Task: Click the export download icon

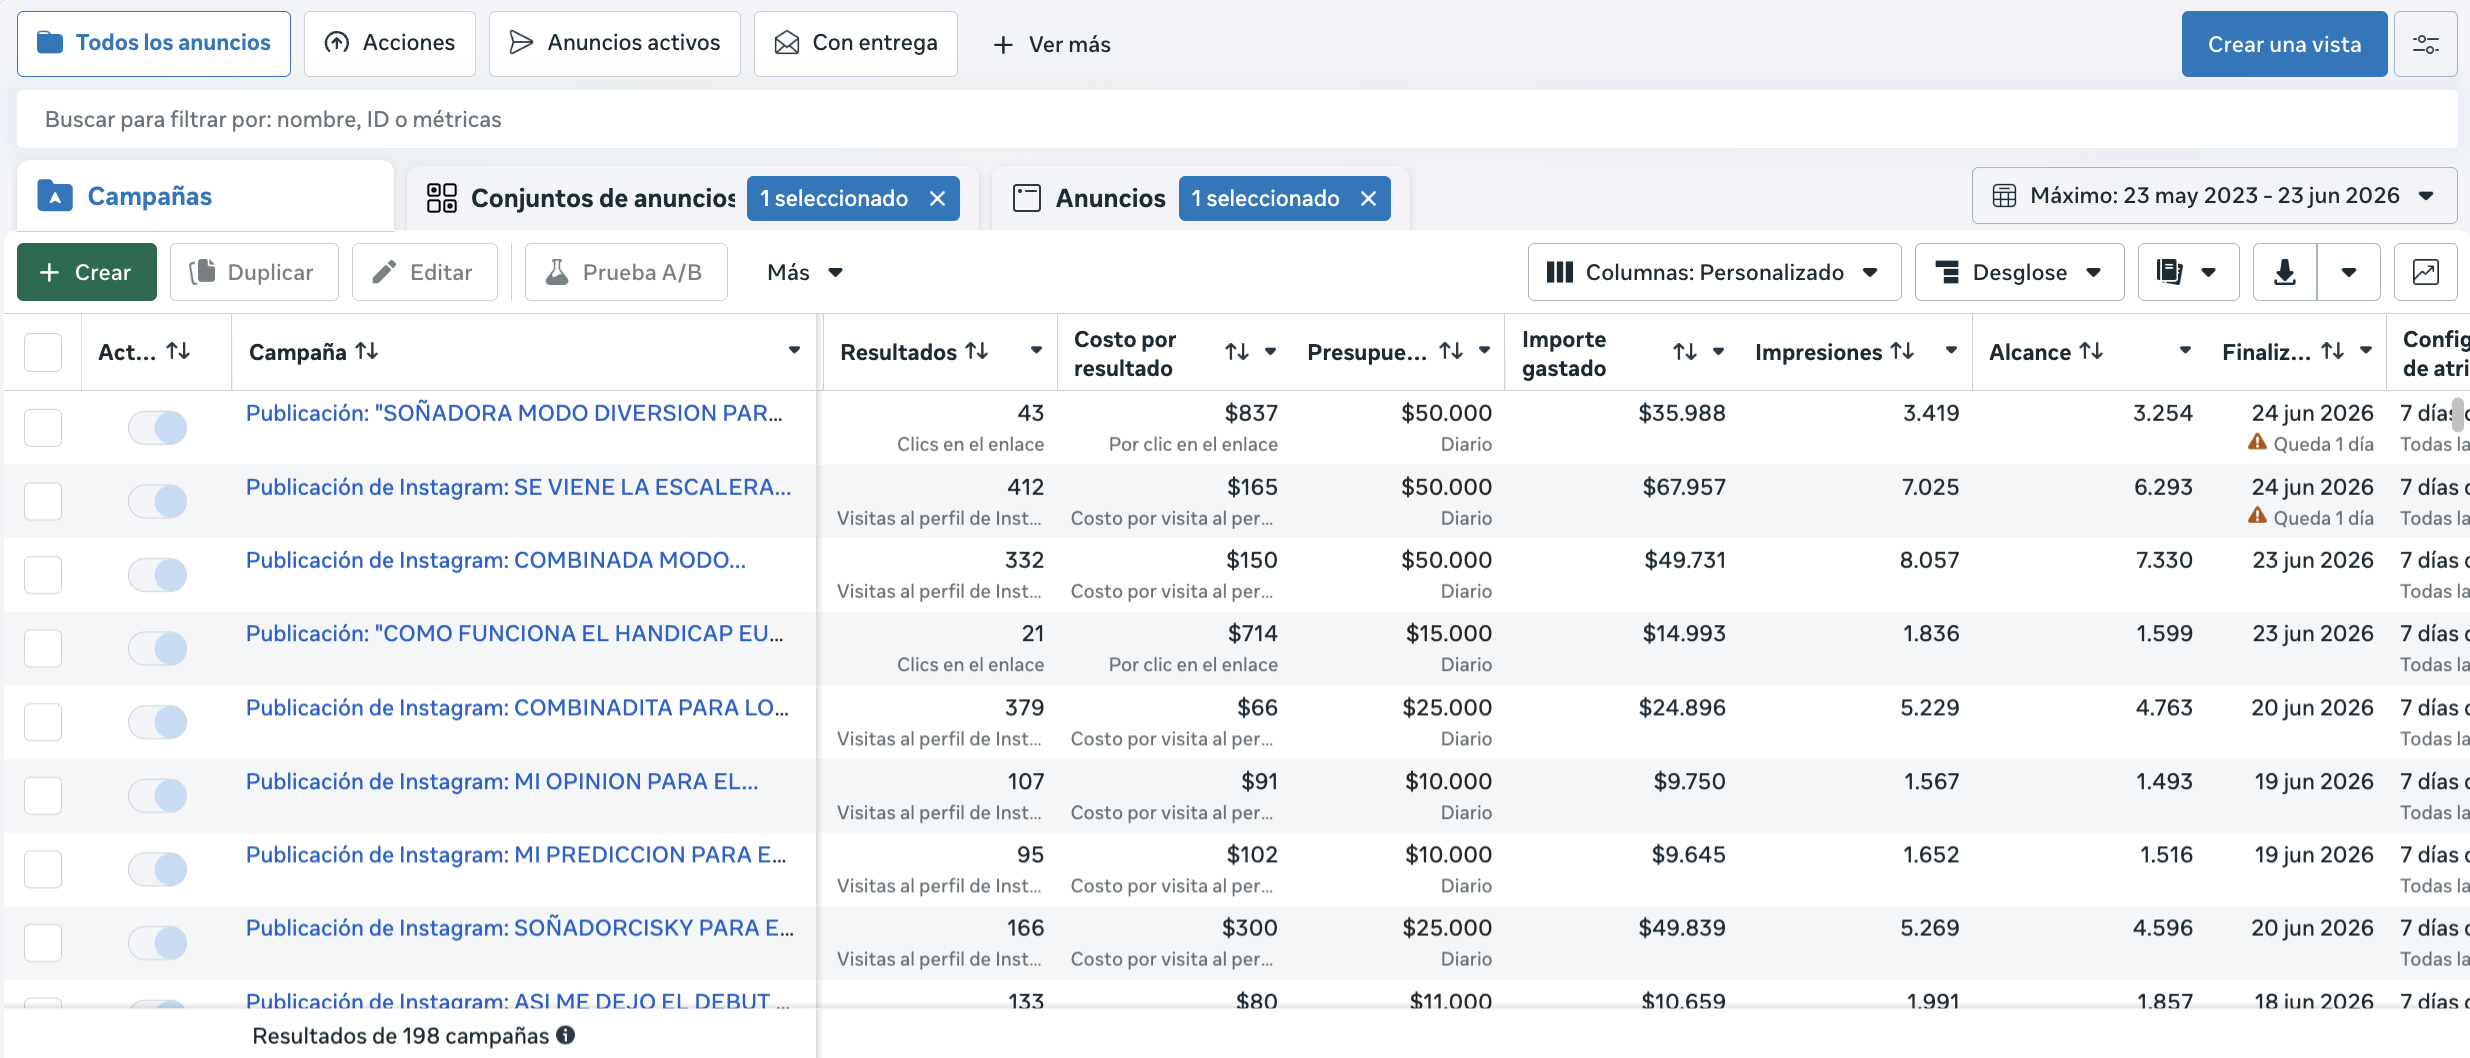Action: 2284,272
